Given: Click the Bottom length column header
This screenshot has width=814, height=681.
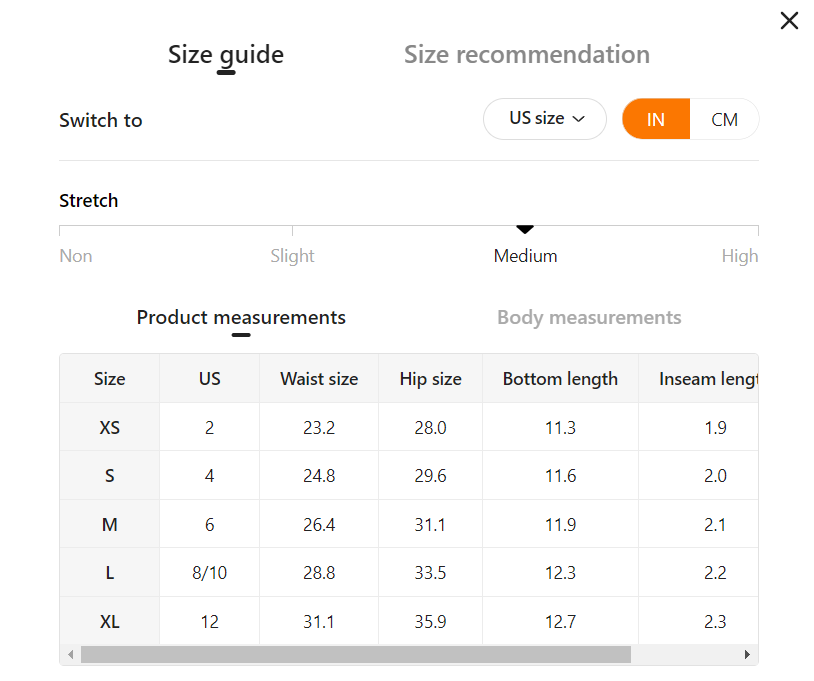Looking at the screenshot, I should pyautogui.click(x=560, y=378).
